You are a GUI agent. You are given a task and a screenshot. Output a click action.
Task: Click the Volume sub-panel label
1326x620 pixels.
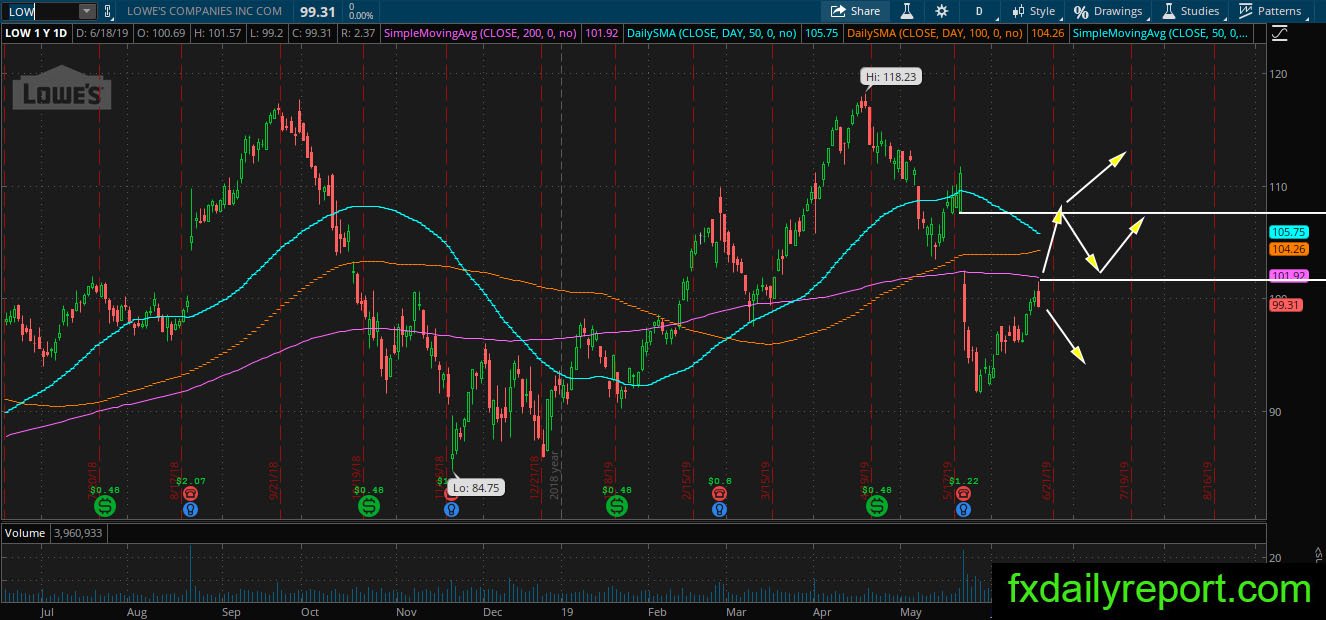25,533
